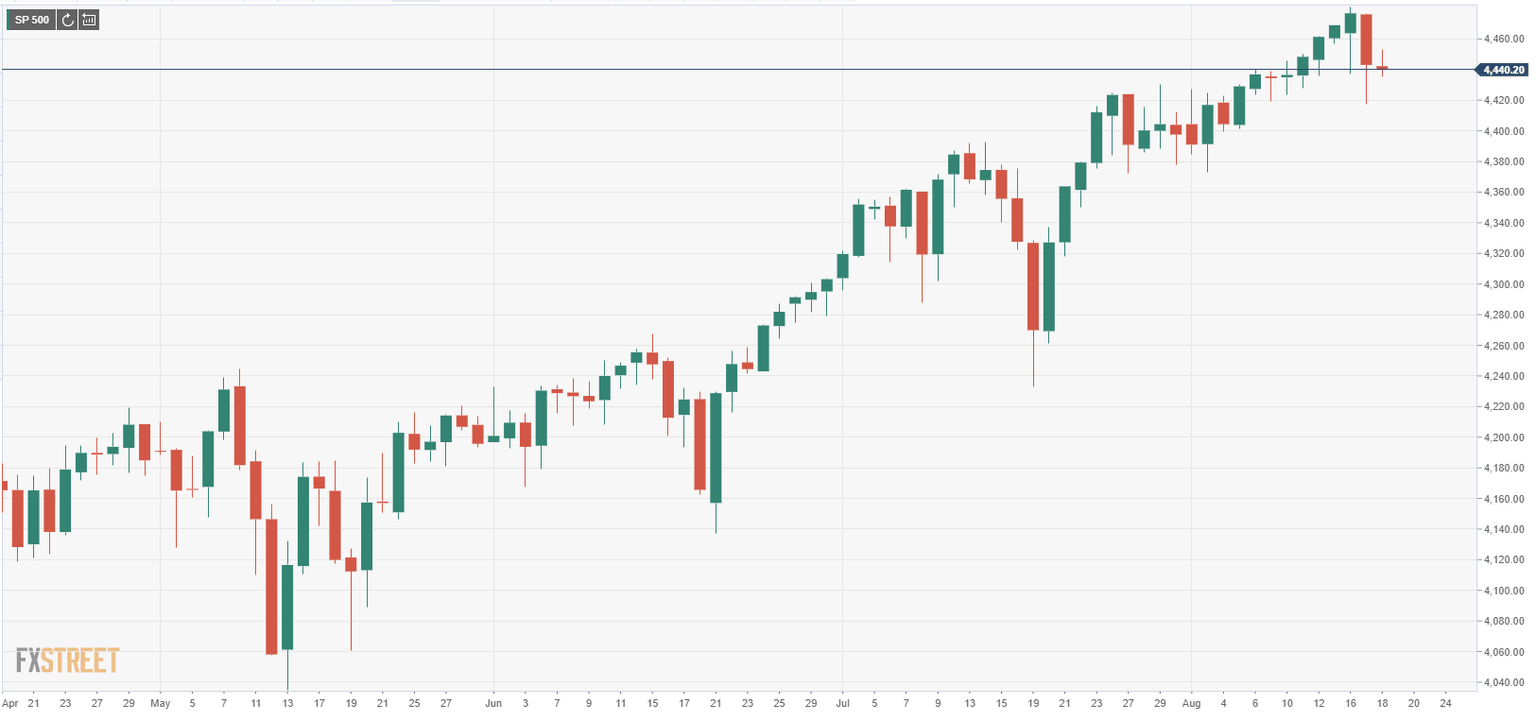This screenshot has width=1536, height=718.
Task: Click the 4,460.00 price axis label
Action: tap(1503, 39)
